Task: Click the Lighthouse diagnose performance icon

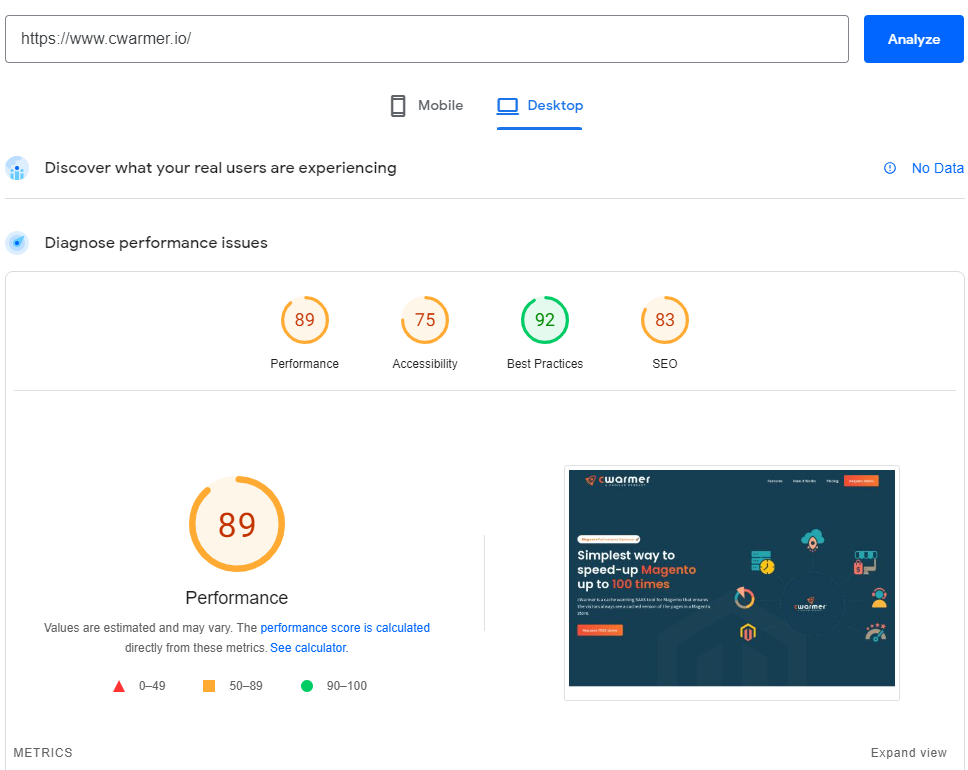Action: click(x=17, y=242)
